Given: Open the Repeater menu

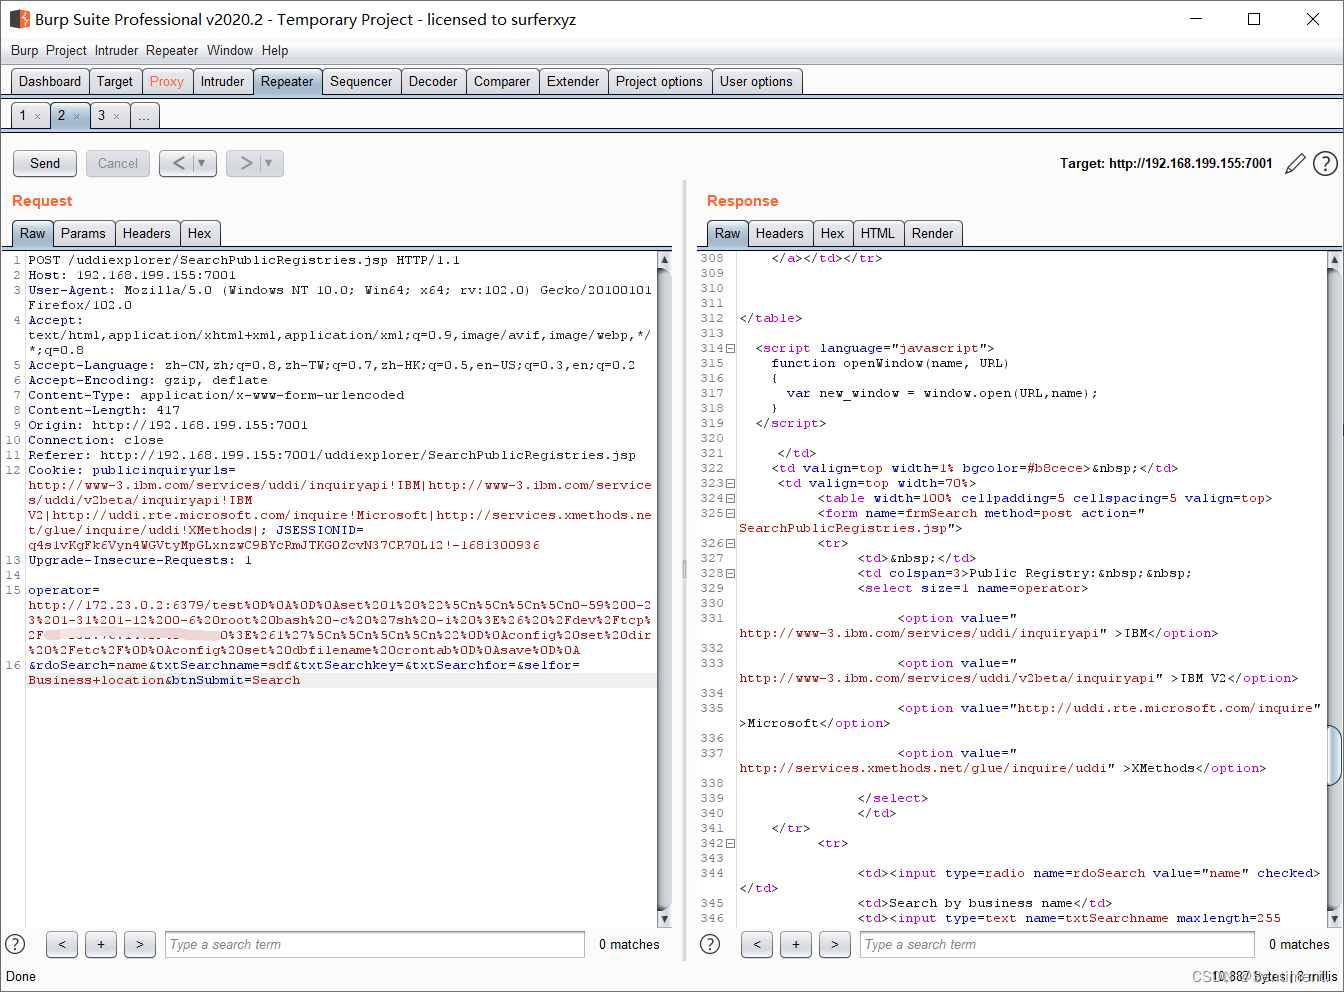Looking at the screenshot, I should [172, 50].
